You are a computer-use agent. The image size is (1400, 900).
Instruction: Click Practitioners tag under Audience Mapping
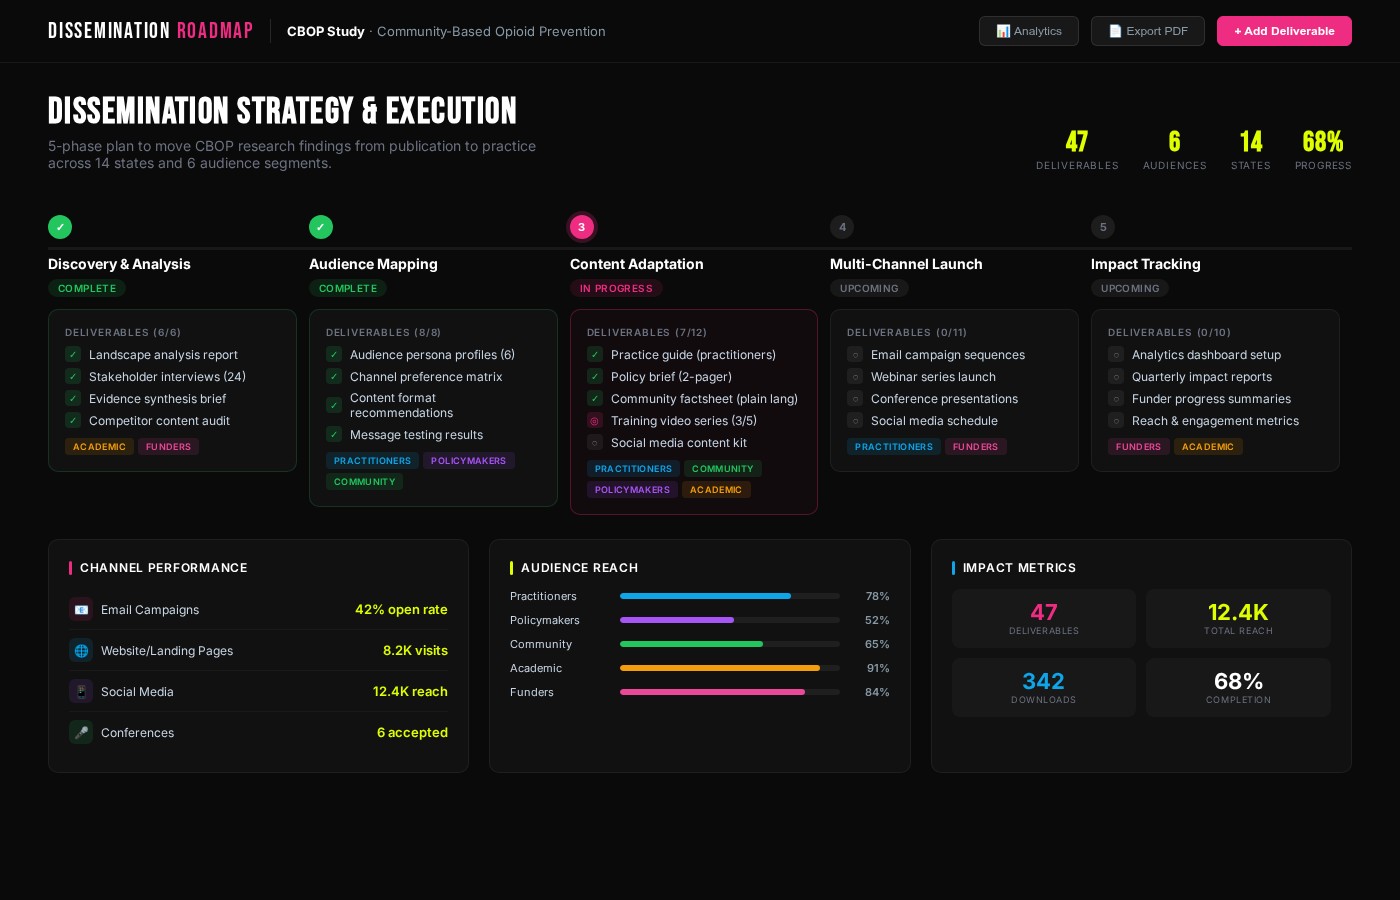pos(372,460)
